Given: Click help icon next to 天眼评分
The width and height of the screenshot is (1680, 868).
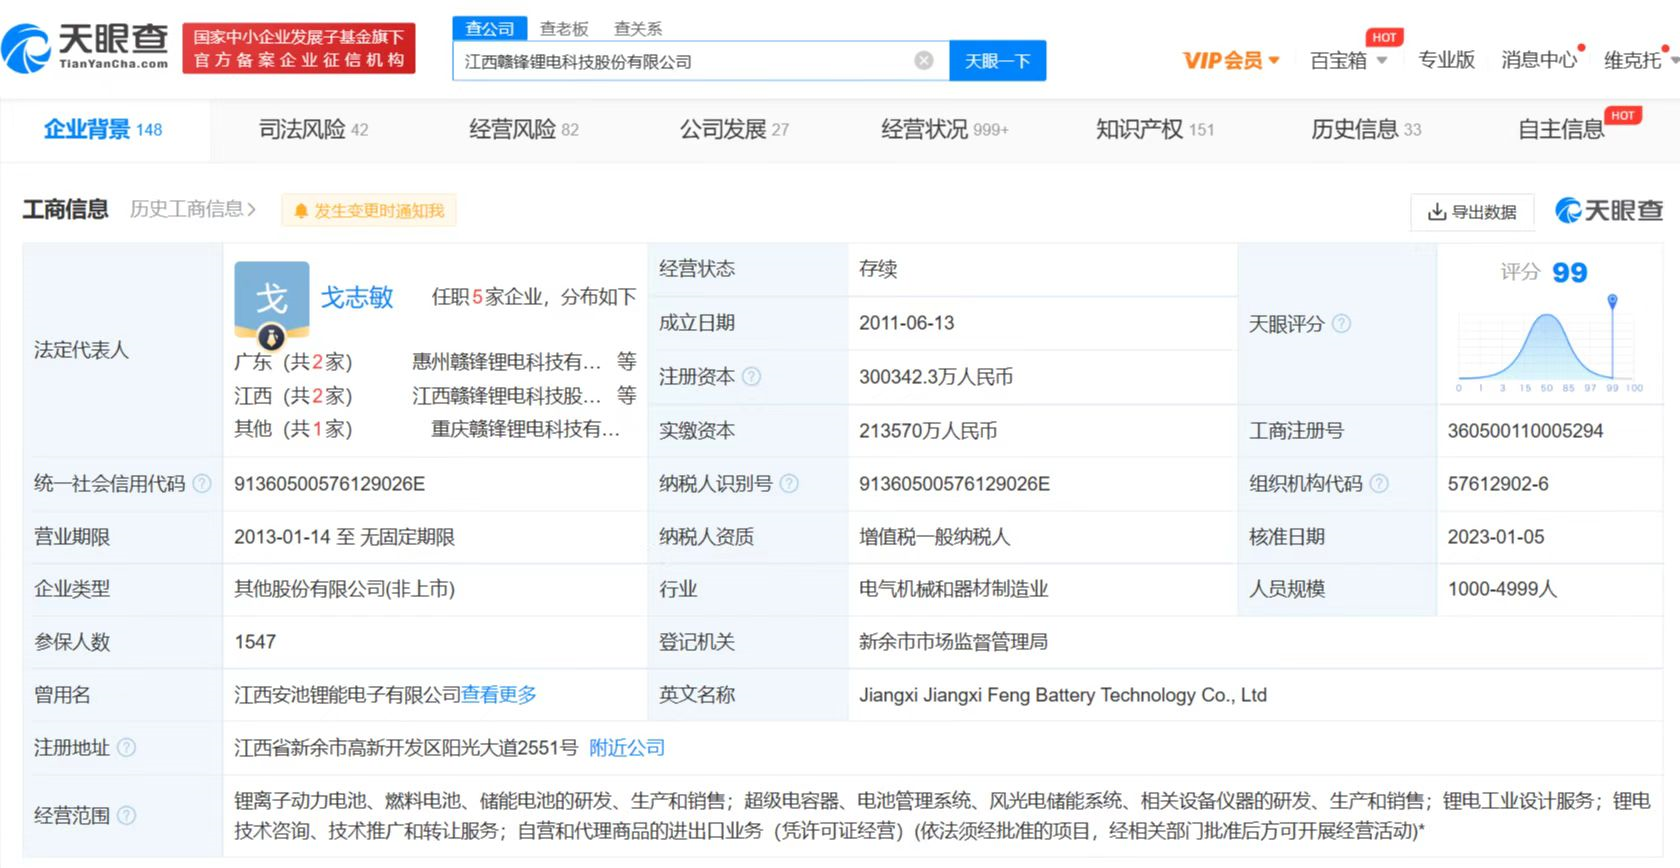Looking at the screenshot, I should pyautogui.click(x=1342, y=324).
